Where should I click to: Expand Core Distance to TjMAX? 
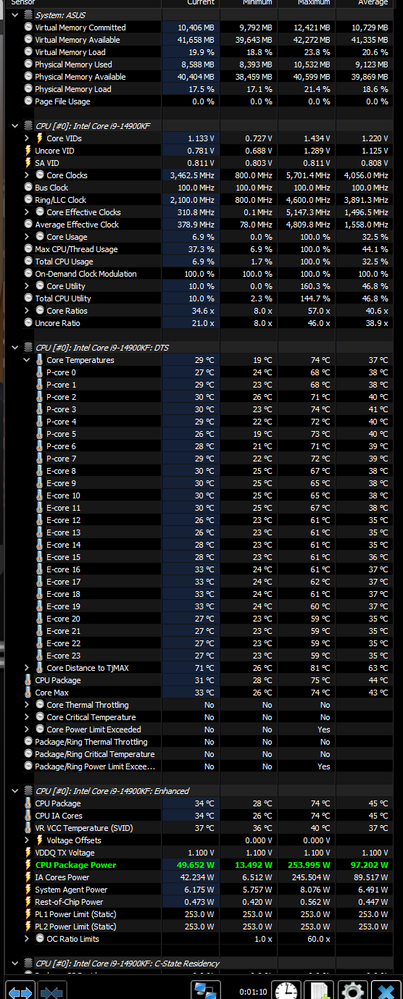pyautogui.click(x=27, y=668)
